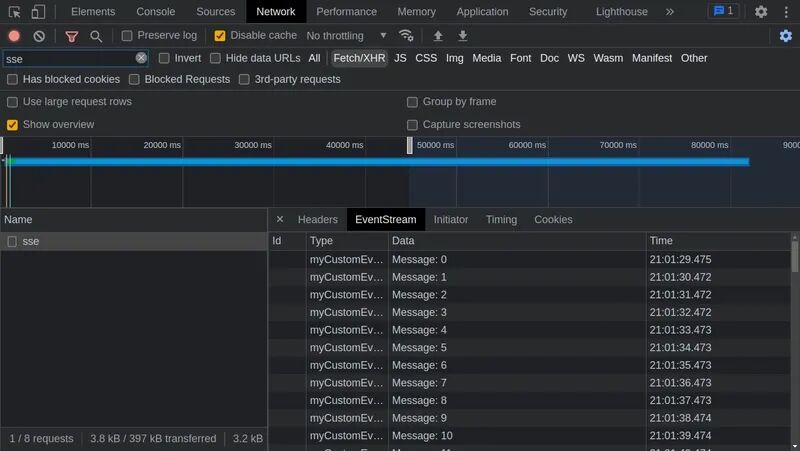Click the red filter funnel icon
800x451 pixels.
click(x=71, y=36)
